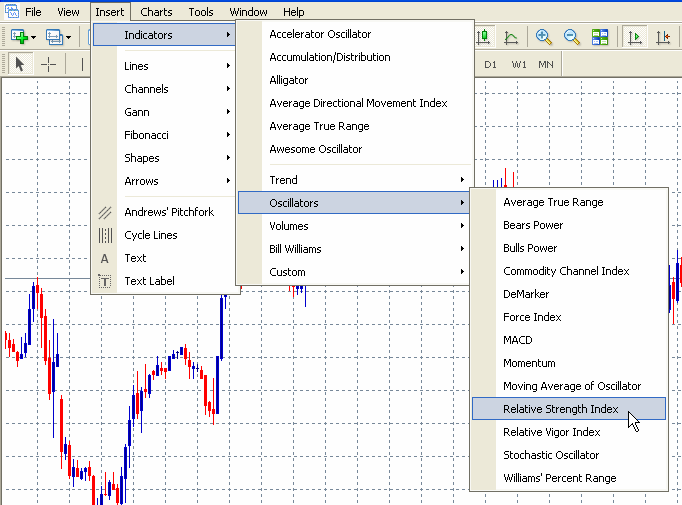The width and height of the screenshot is (682, 505).
Task: Choose Text Label from Insert menu
Action: [164, 281]
